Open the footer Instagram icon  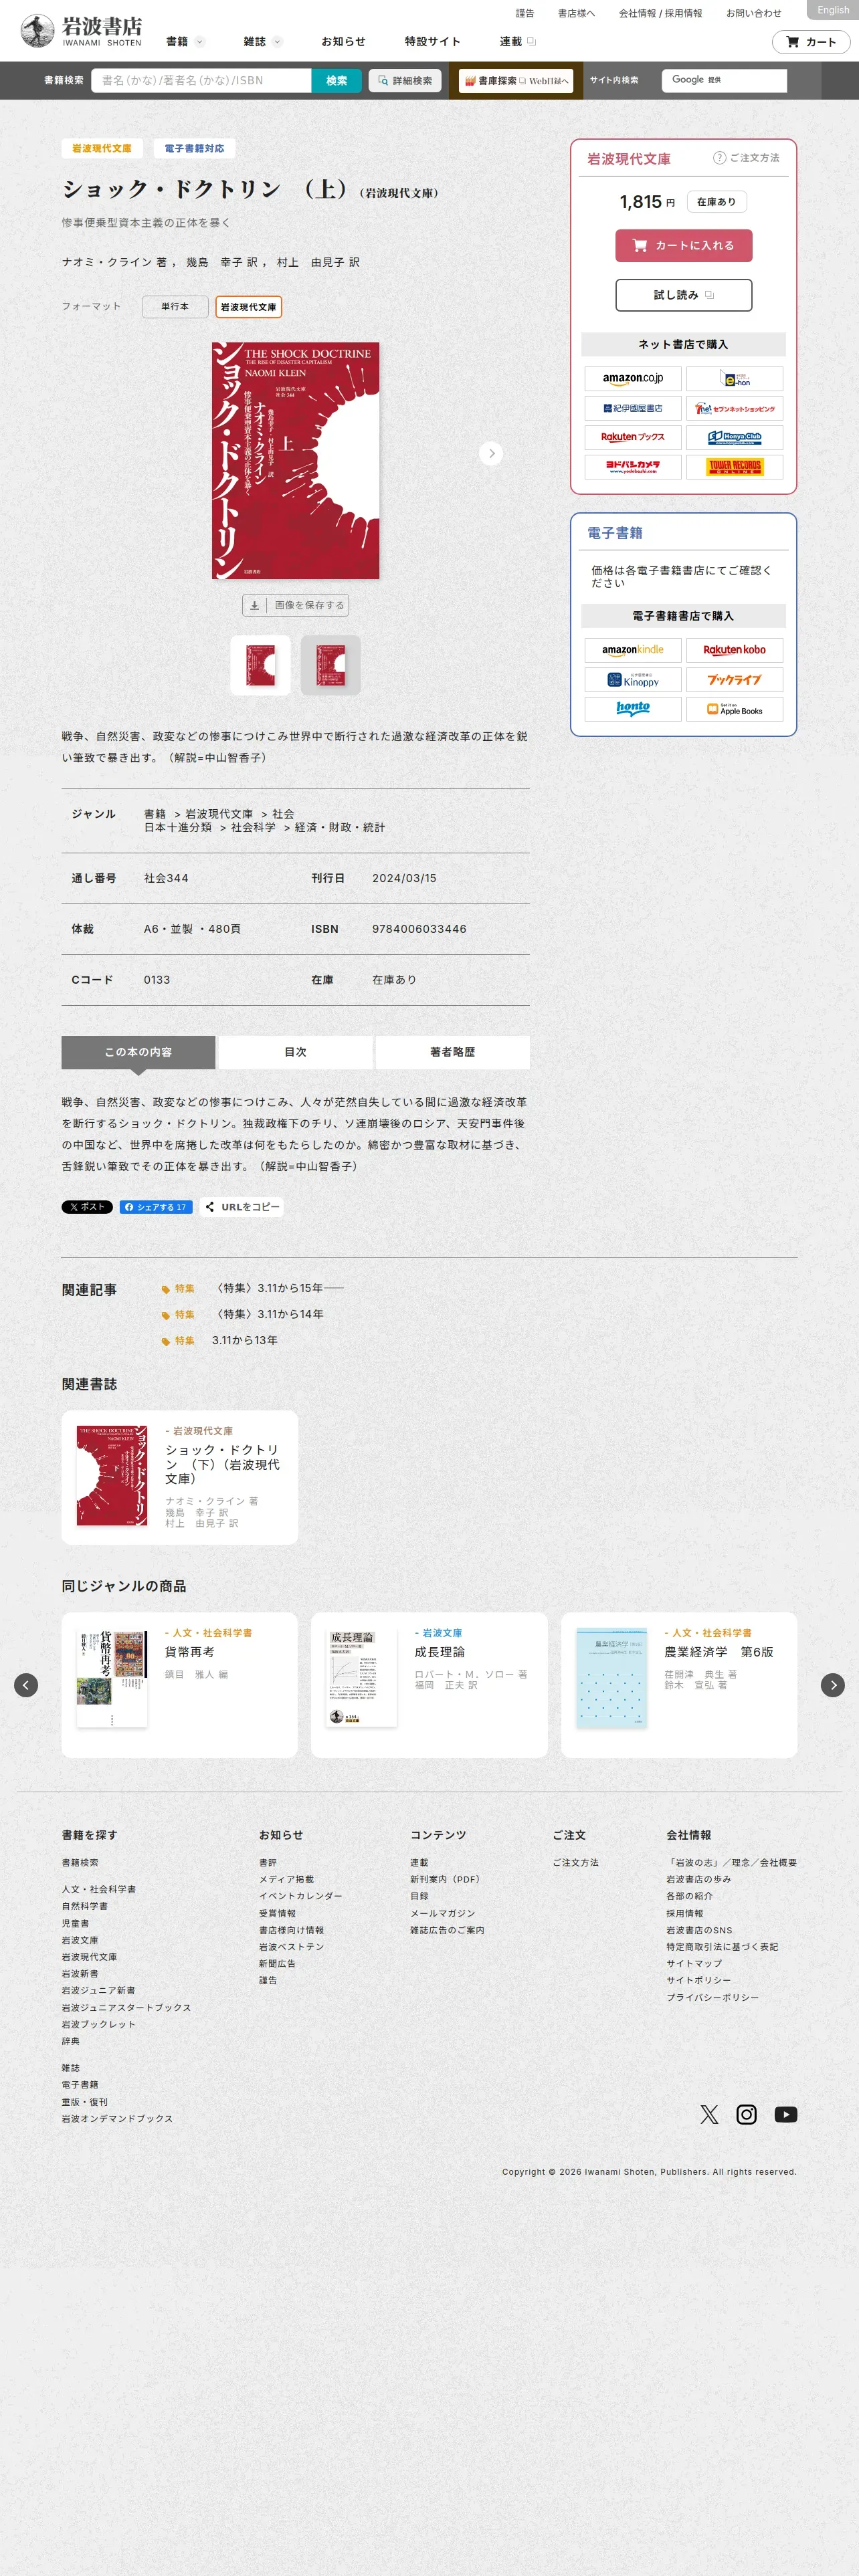[x=746, y=2114]
